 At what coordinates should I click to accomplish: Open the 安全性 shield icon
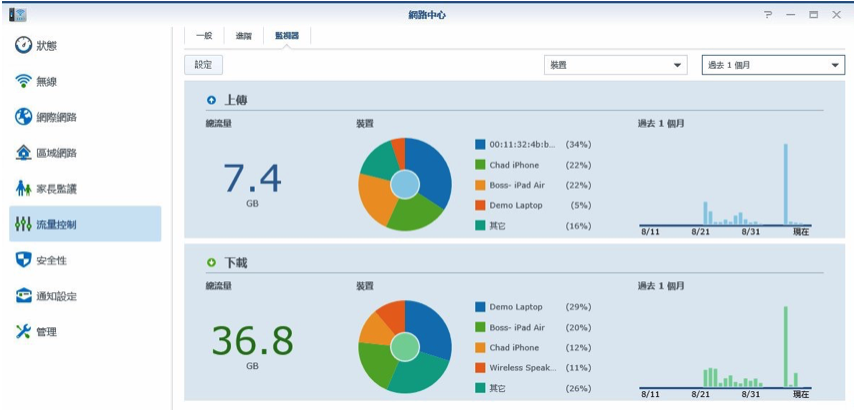click(x=23, y=260)
